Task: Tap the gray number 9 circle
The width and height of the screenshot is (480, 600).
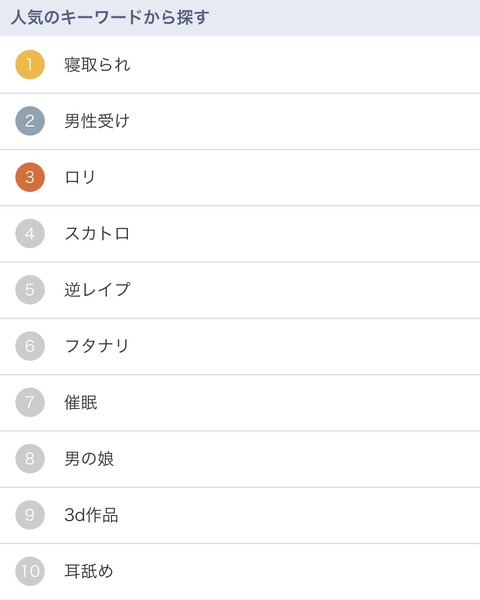Action: [x=30, y=515]
